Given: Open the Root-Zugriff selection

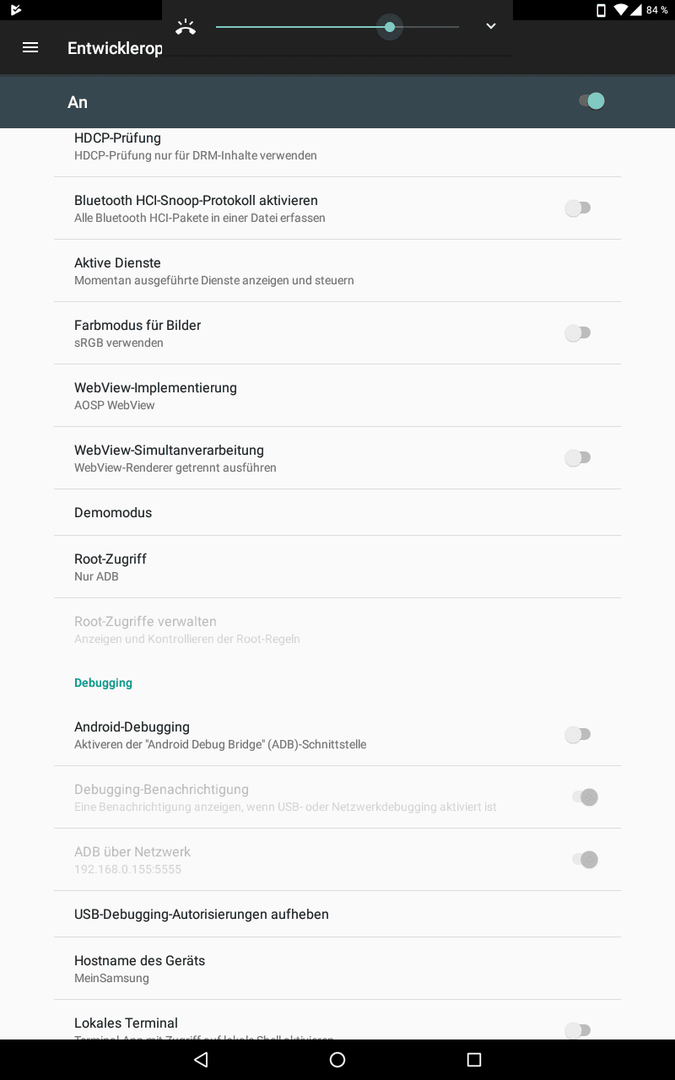Looking at the screenshot, I should 338,567.
